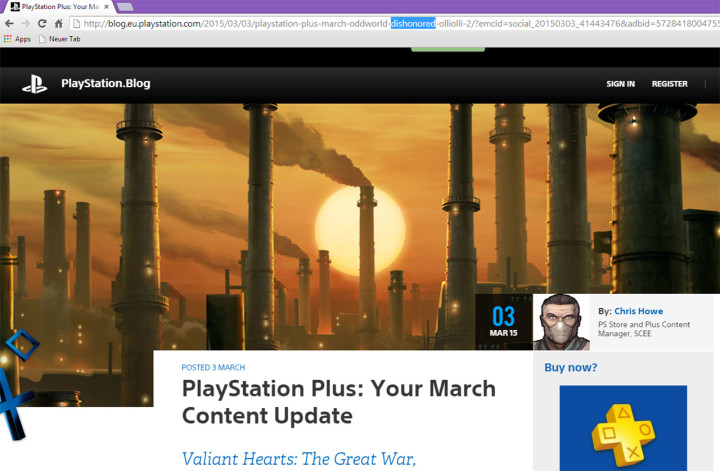Open a new tab button

click(125, 7)
